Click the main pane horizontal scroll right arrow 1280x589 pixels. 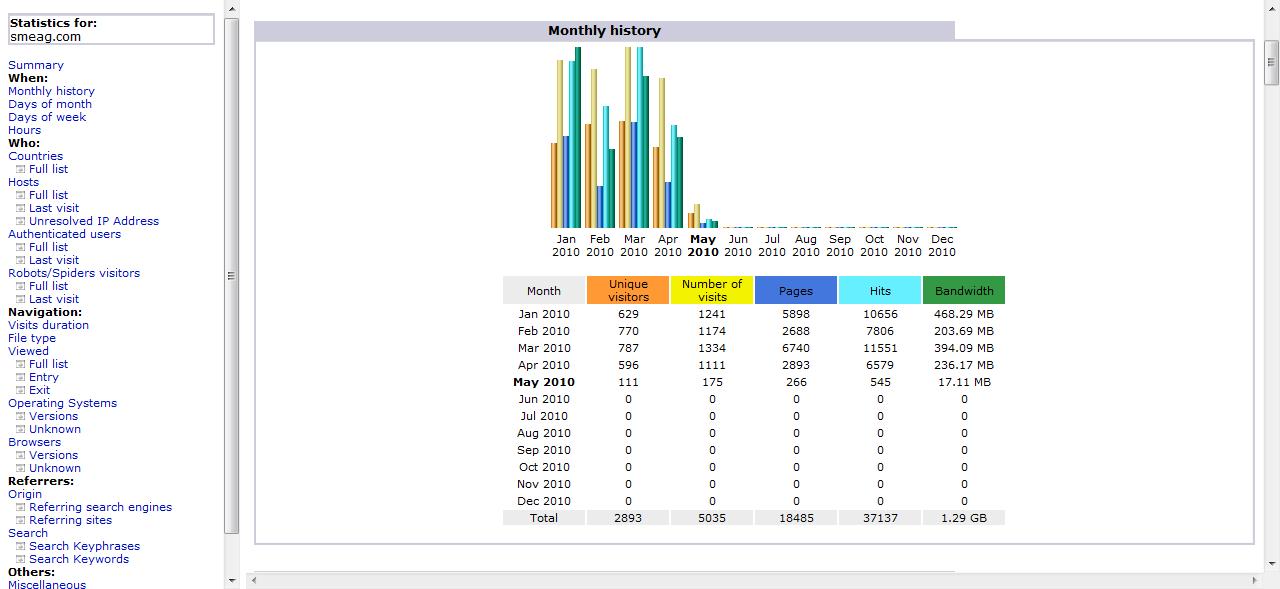pos(1256,580)
